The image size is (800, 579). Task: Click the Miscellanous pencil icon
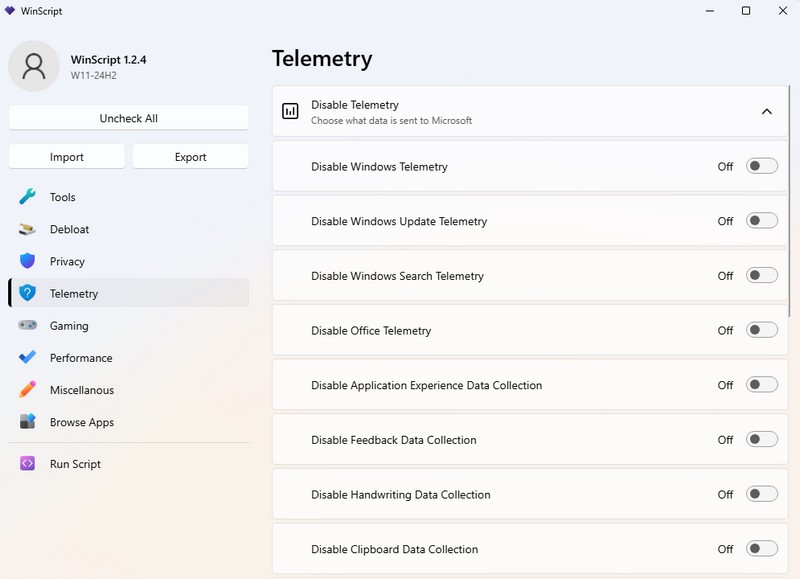28,390
